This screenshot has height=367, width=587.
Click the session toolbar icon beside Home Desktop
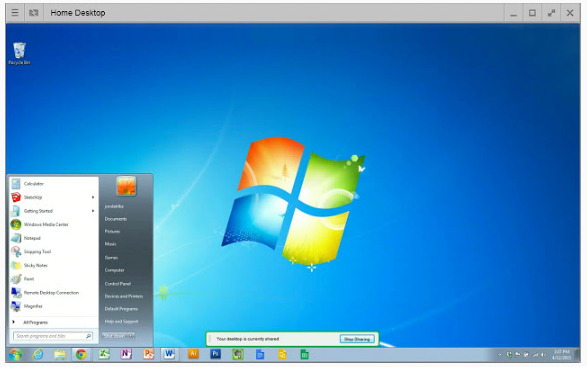34,13
